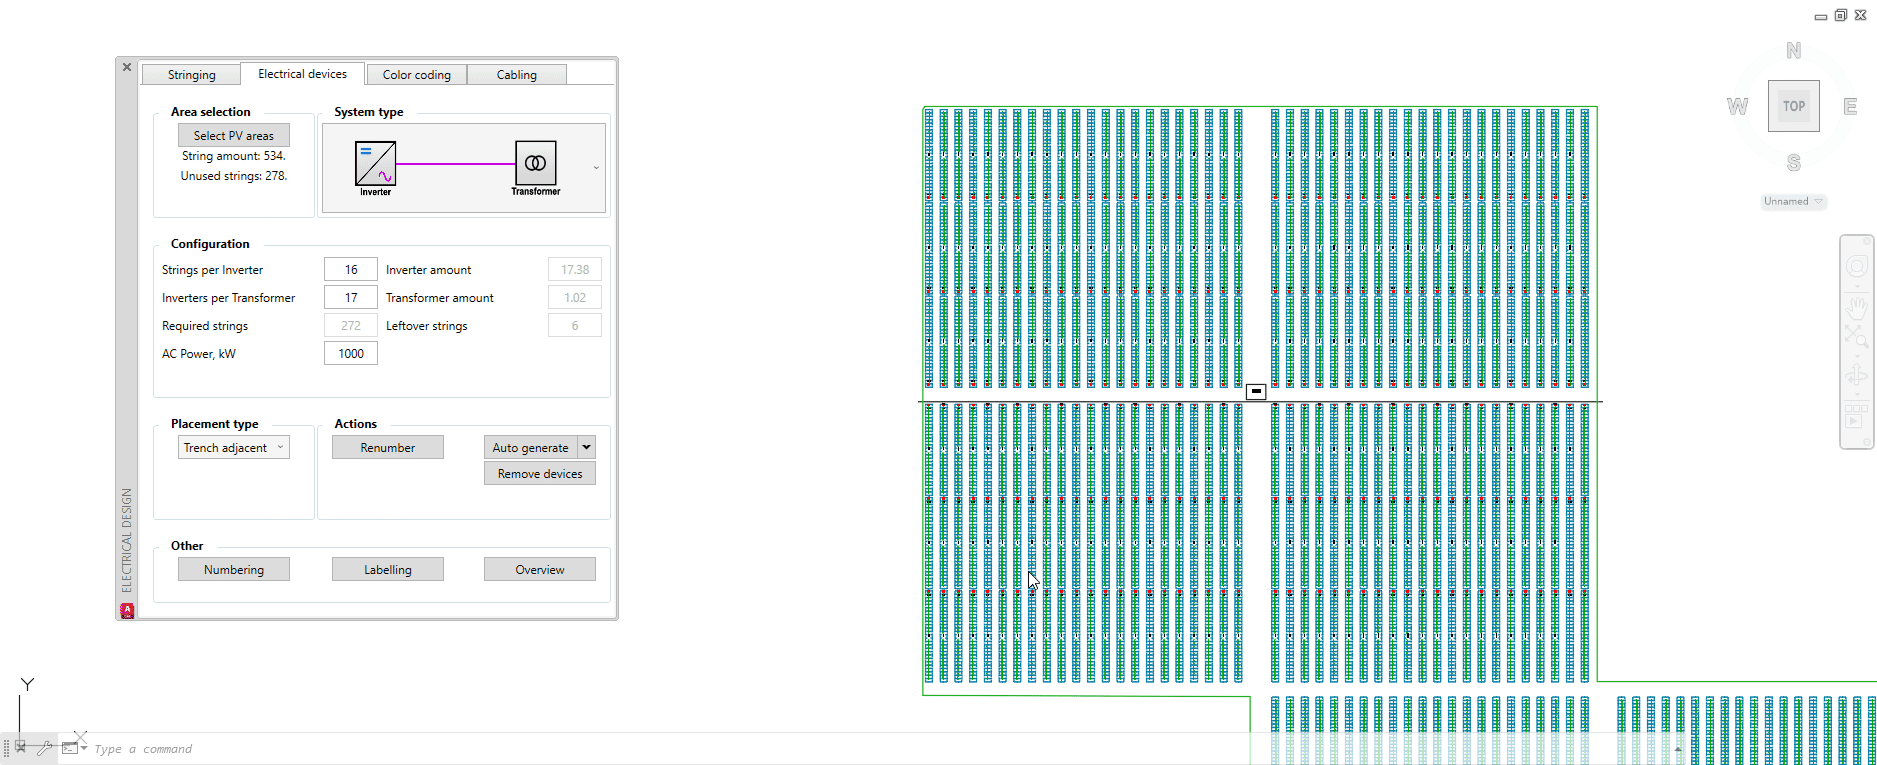Open the Auto generate dropdown arrow
1877x765 pixels.
coord(587,447)
